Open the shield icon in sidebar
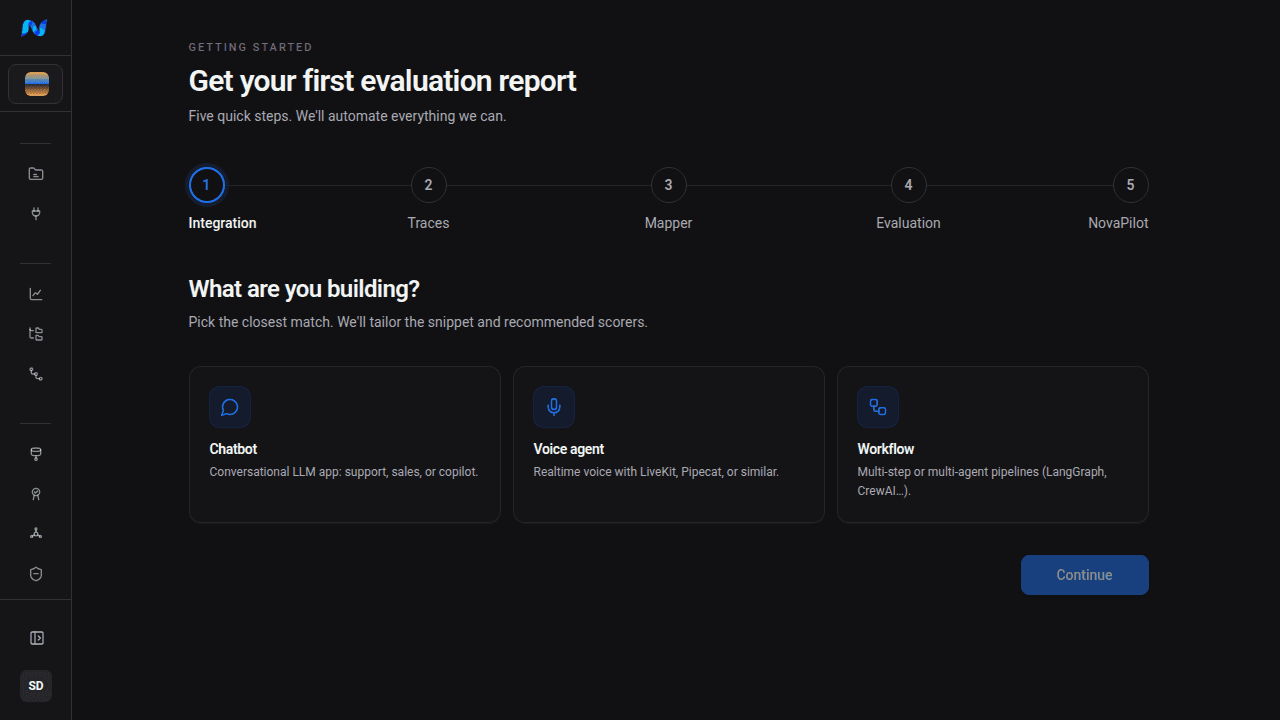1280x720 pixels. tap(36, 574)
